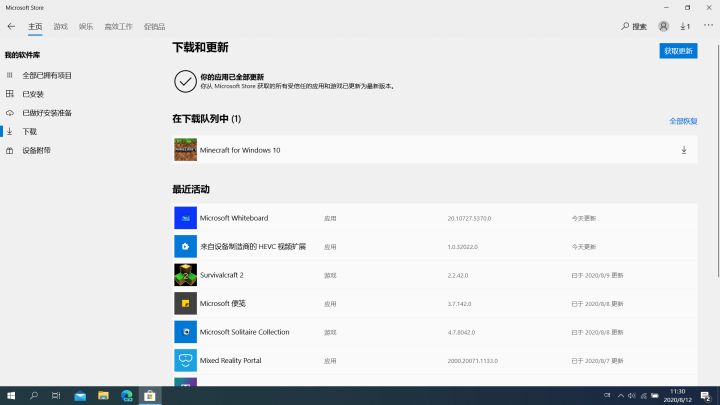Click the Survivalcraft 2 entry name

point(221,275)
